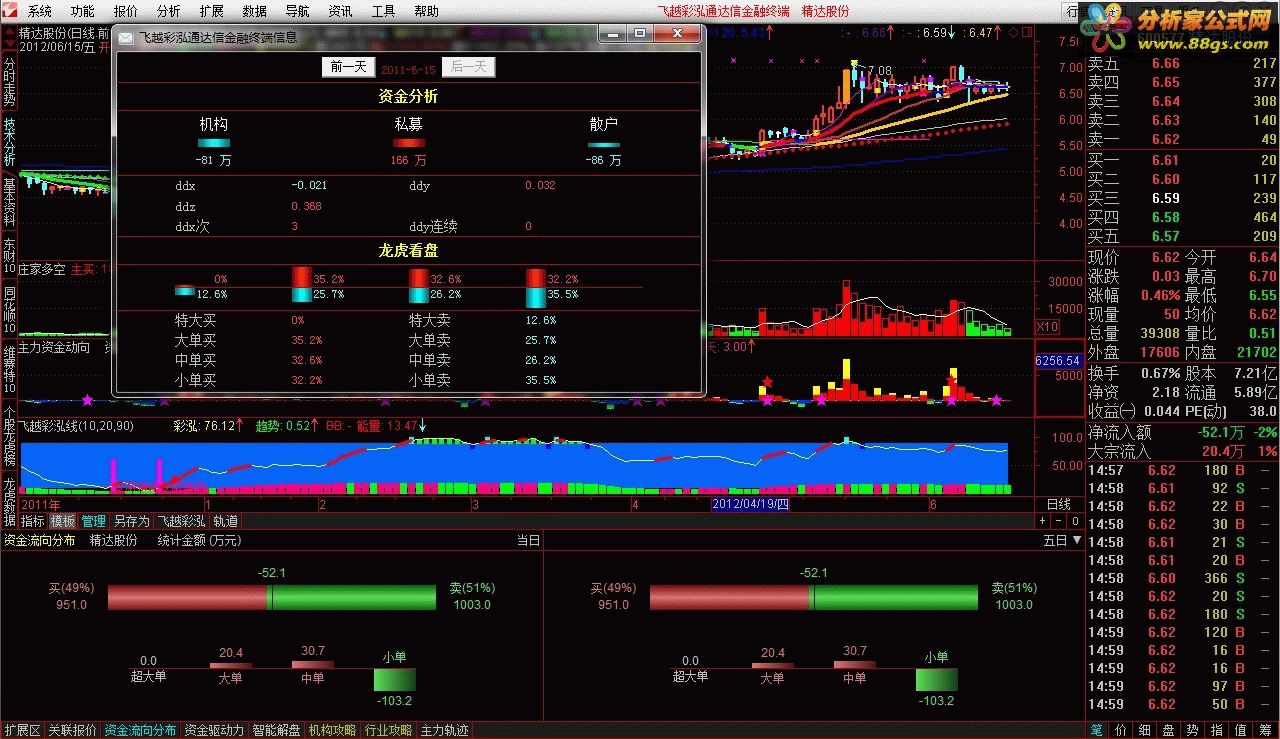The image size is (1280, 739).
Task: Click the 买一 price 6.61 row
Action: pos(1183,160)
